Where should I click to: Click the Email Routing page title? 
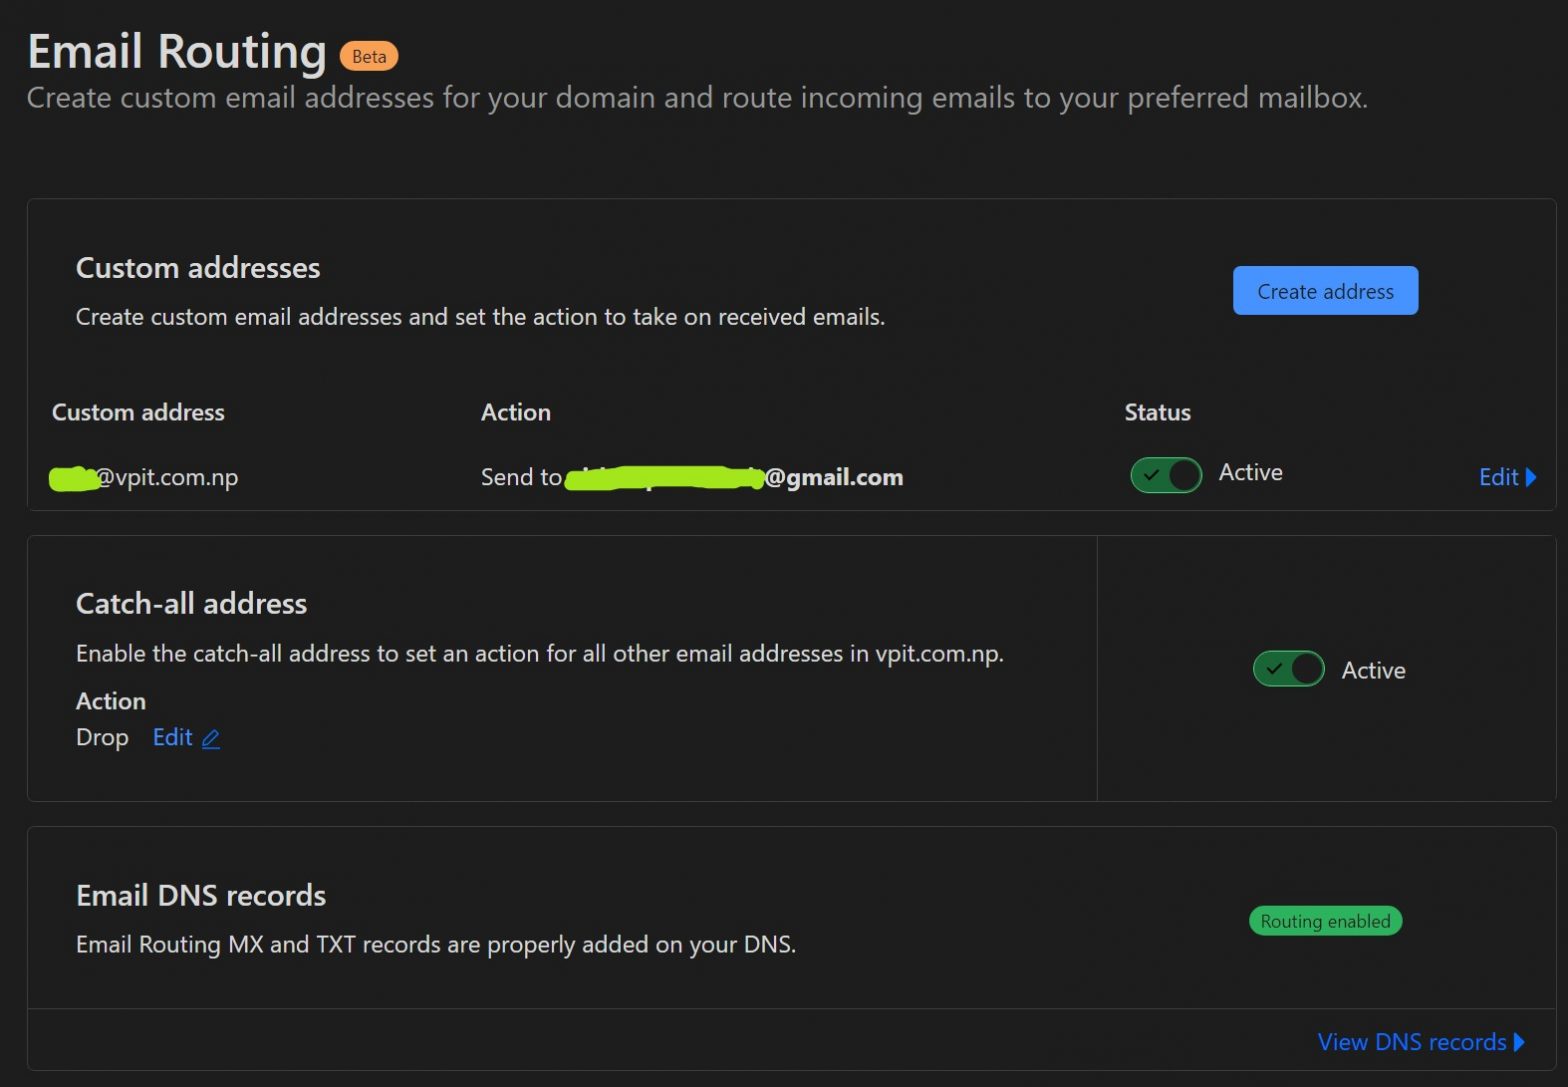click(x=177, y=51)
